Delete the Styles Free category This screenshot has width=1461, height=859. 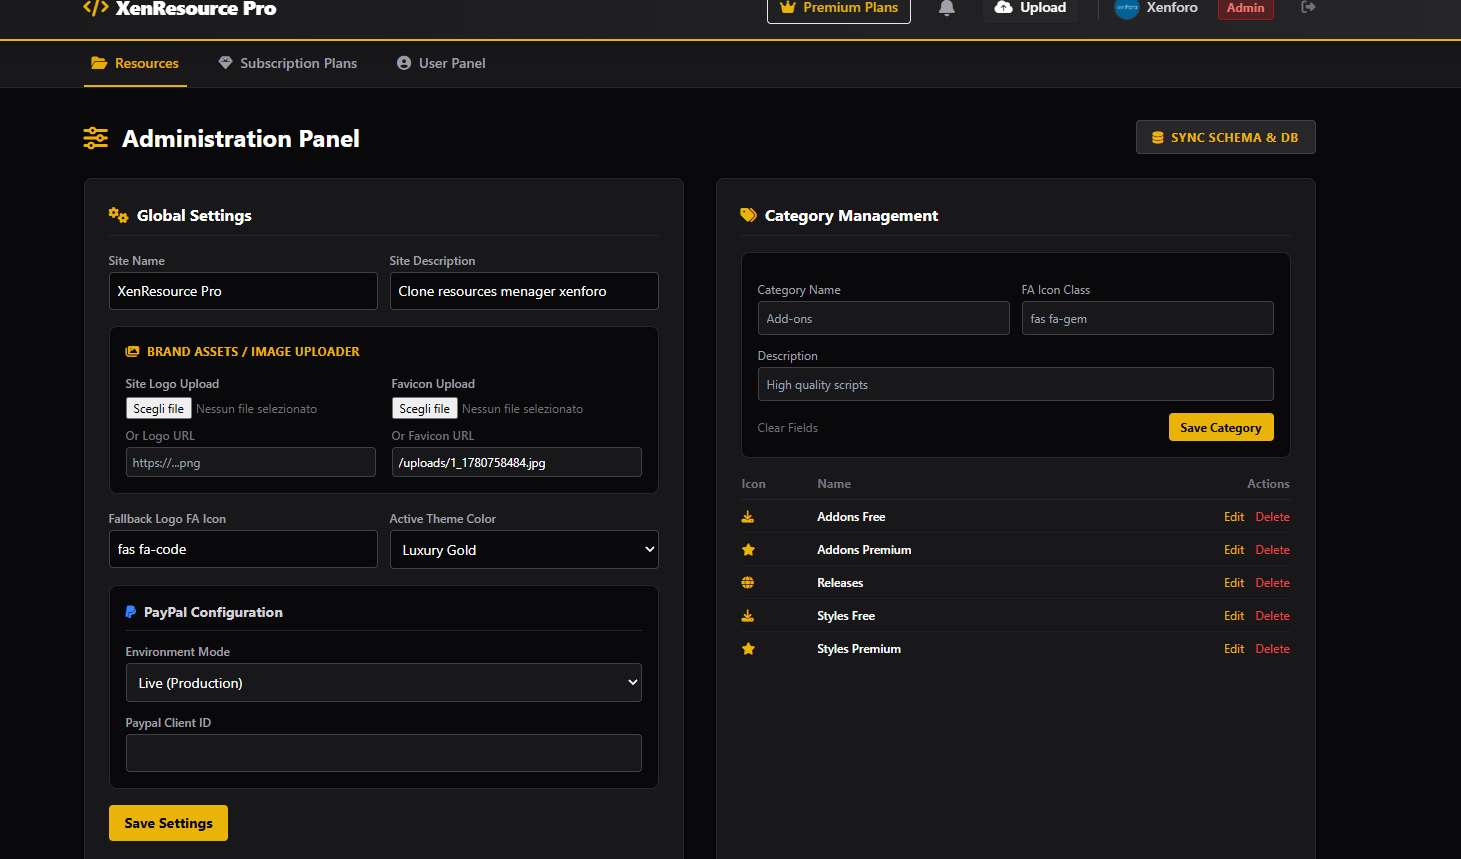(1273, 616)
